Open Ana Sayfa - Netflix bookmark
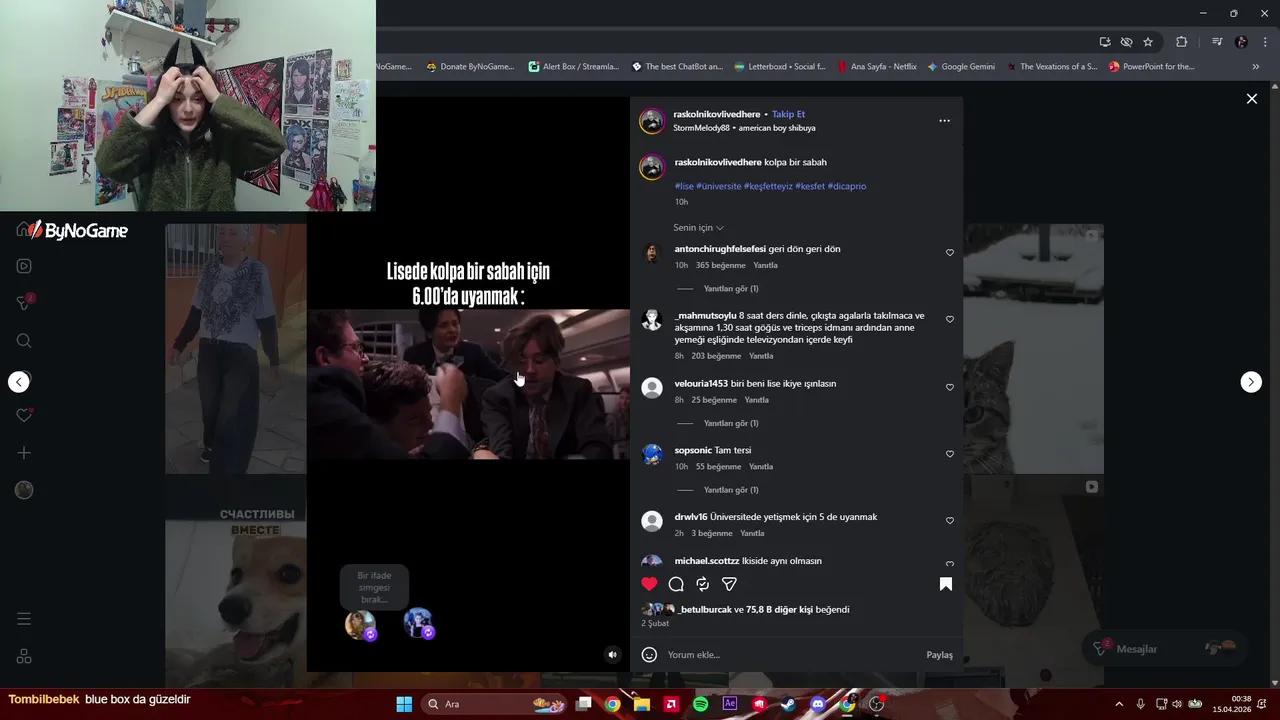Screen dimensions: 1280x720 877,67
